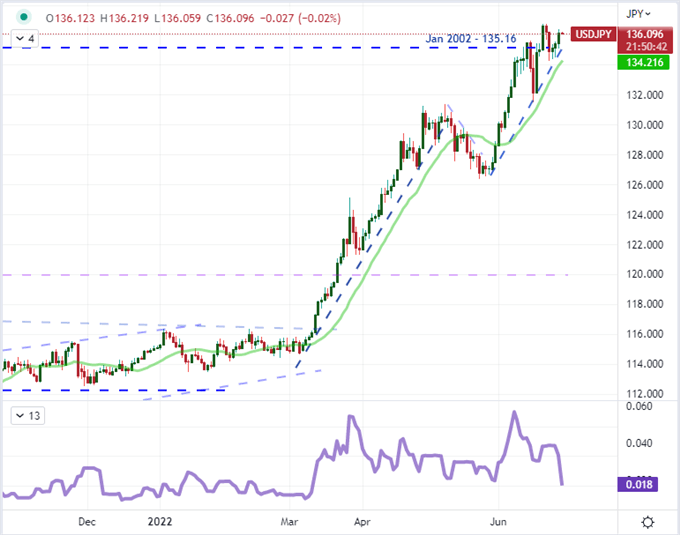Click the Dec label on time axis

[x=87, y=522]
